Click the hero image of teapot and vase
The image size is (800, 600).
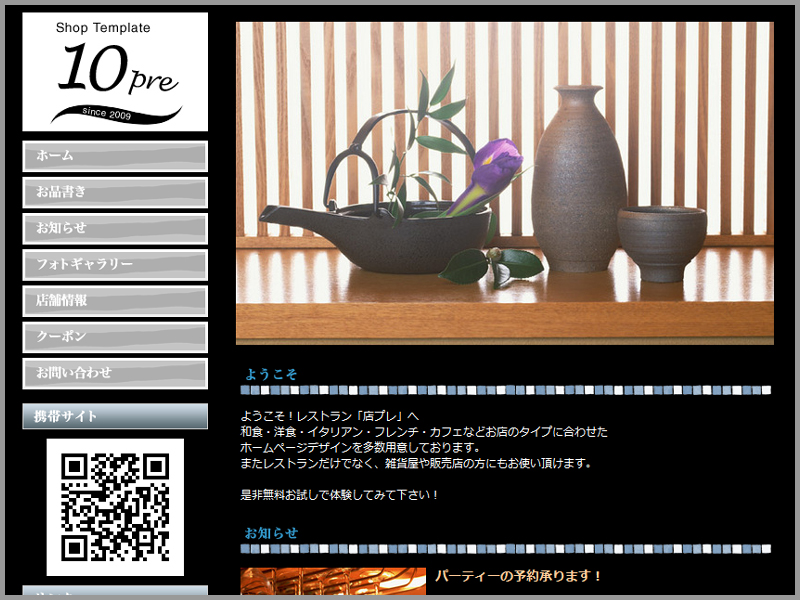point(504,183)
